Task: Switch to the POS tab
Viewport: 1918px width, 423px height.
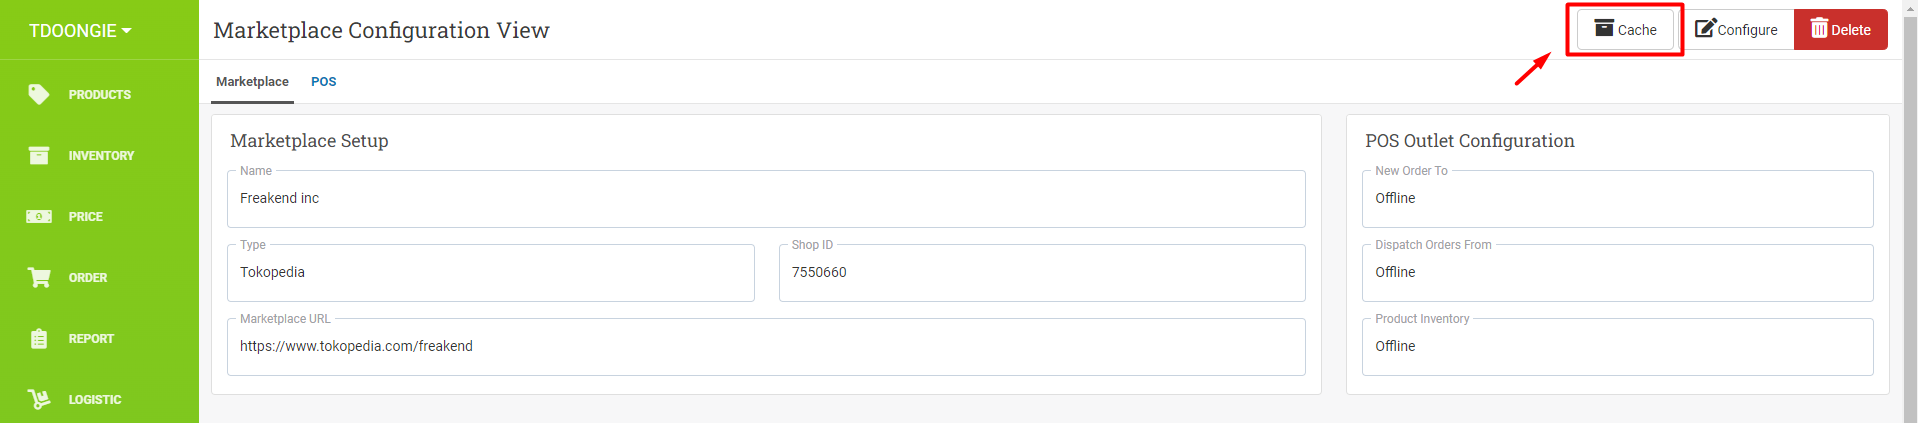Action: point(323,82)
